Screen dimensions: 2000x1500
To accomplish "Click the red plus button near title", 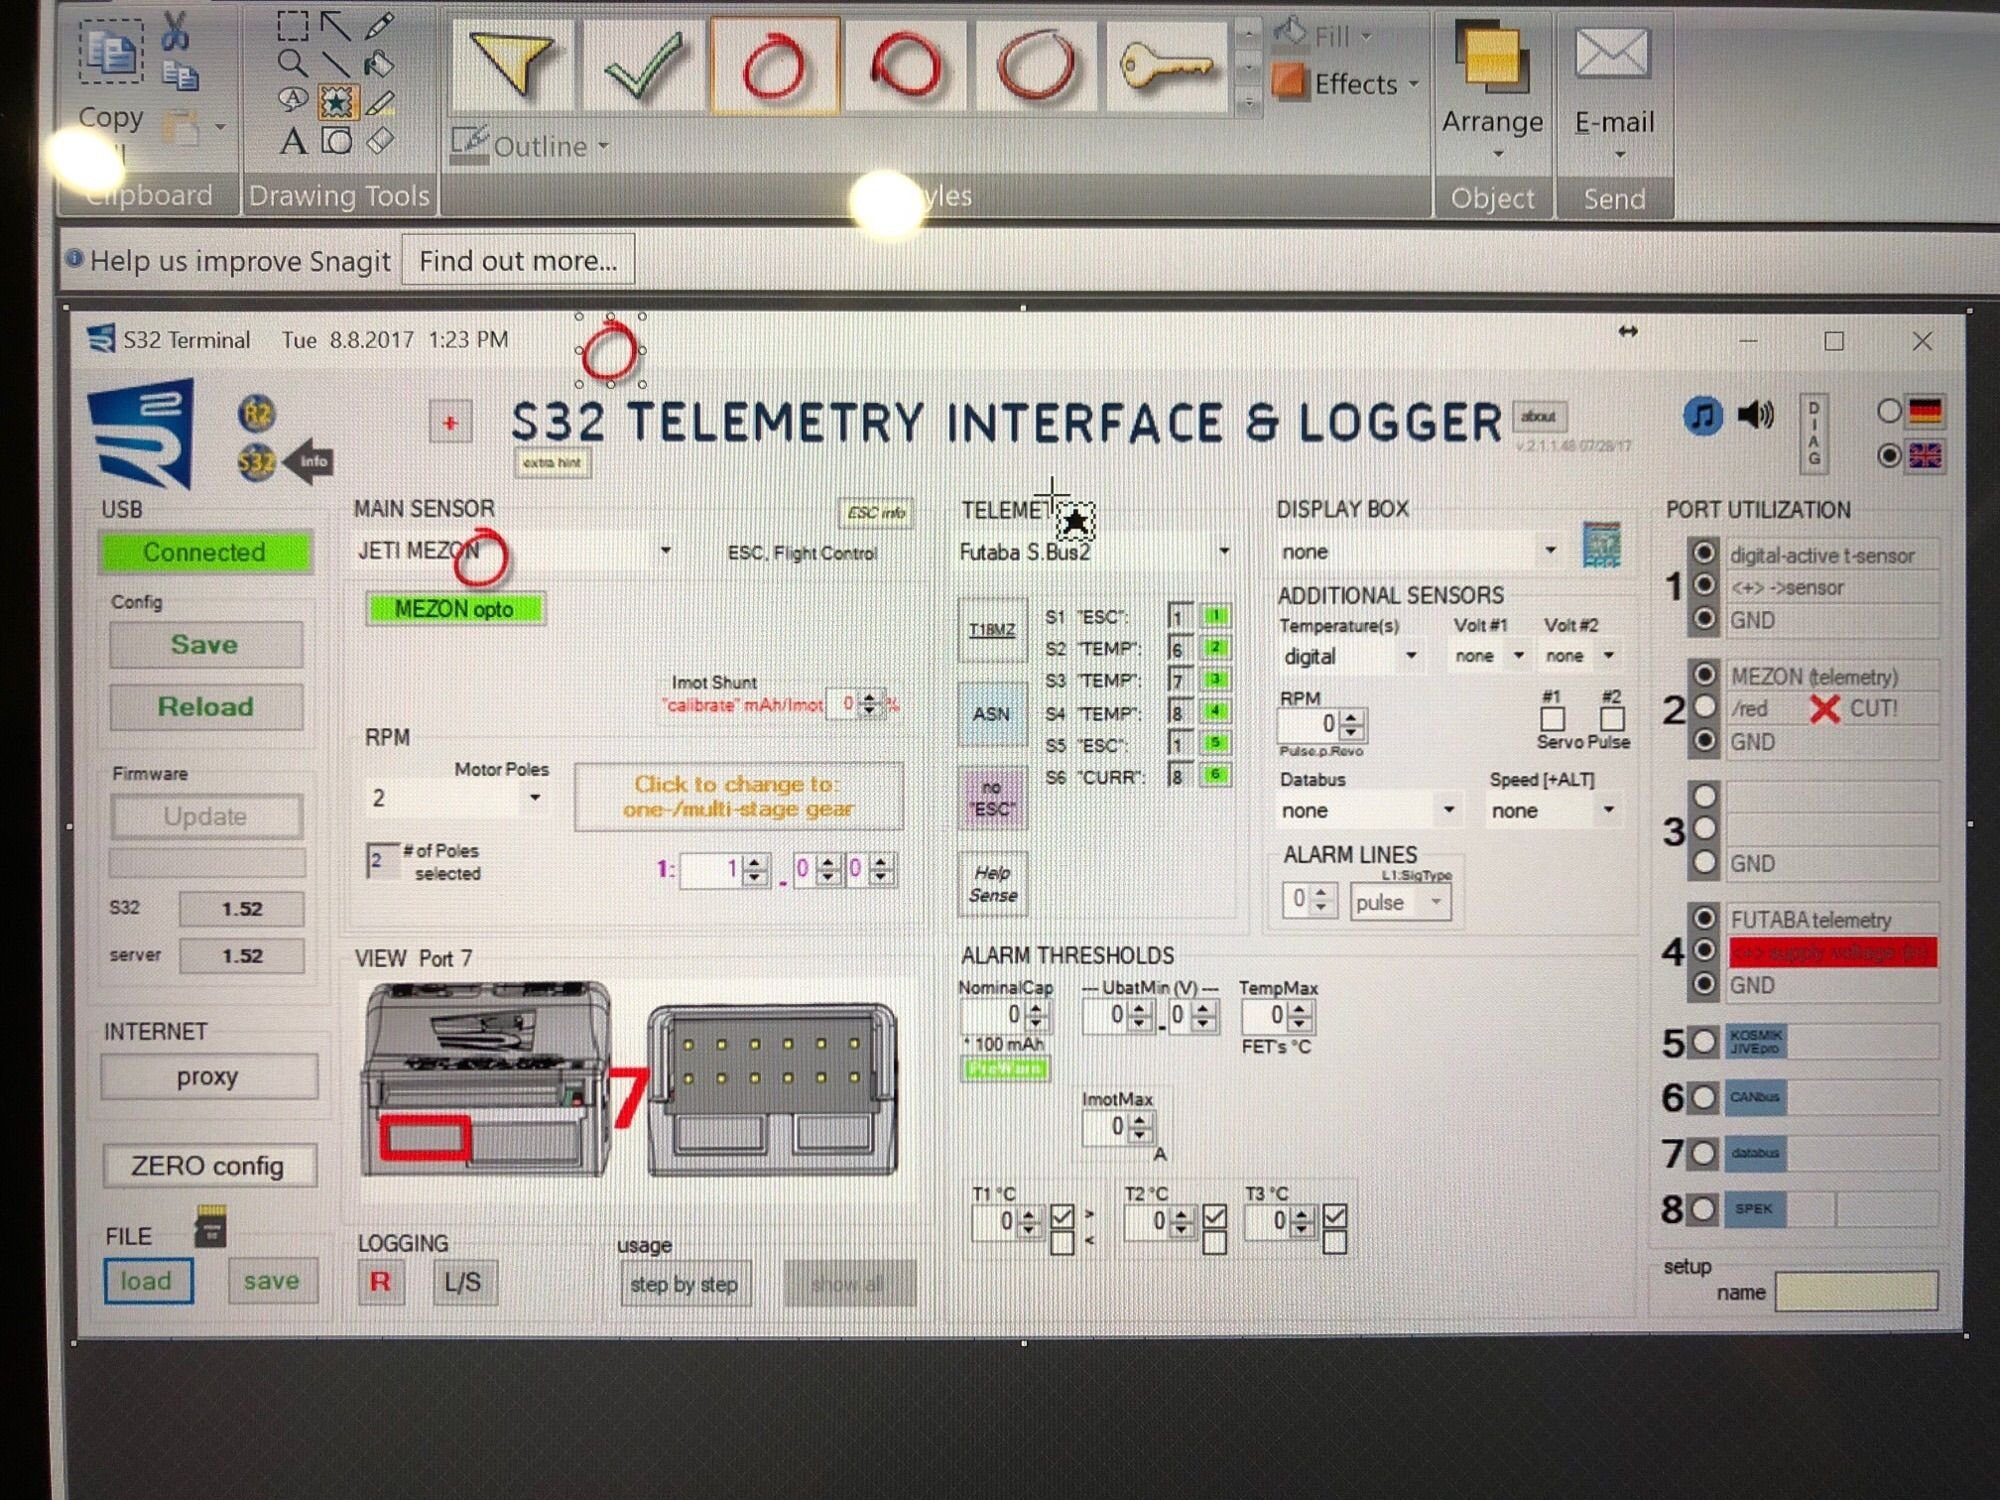I will coord(450,423).
